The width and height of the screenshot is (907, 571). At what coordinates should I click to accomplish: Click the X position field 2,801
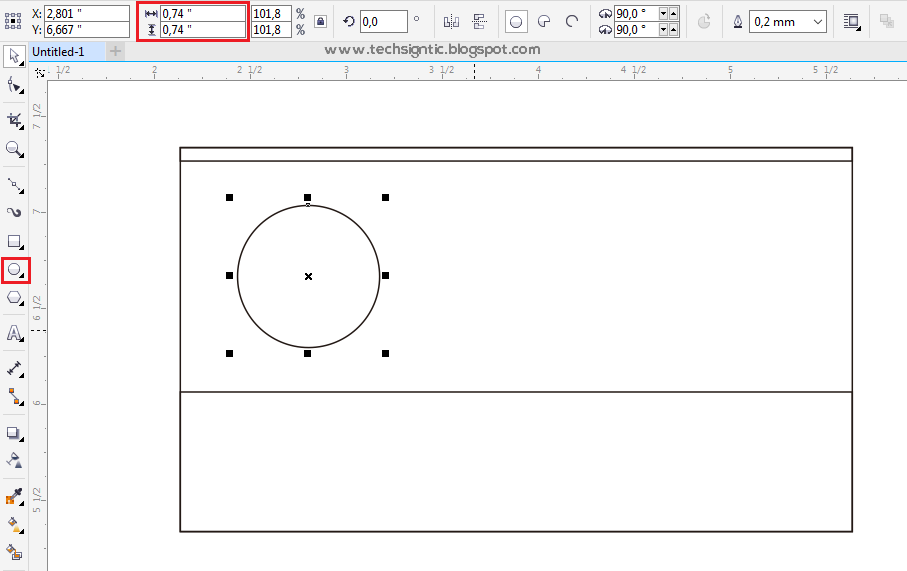coord(87,13)
